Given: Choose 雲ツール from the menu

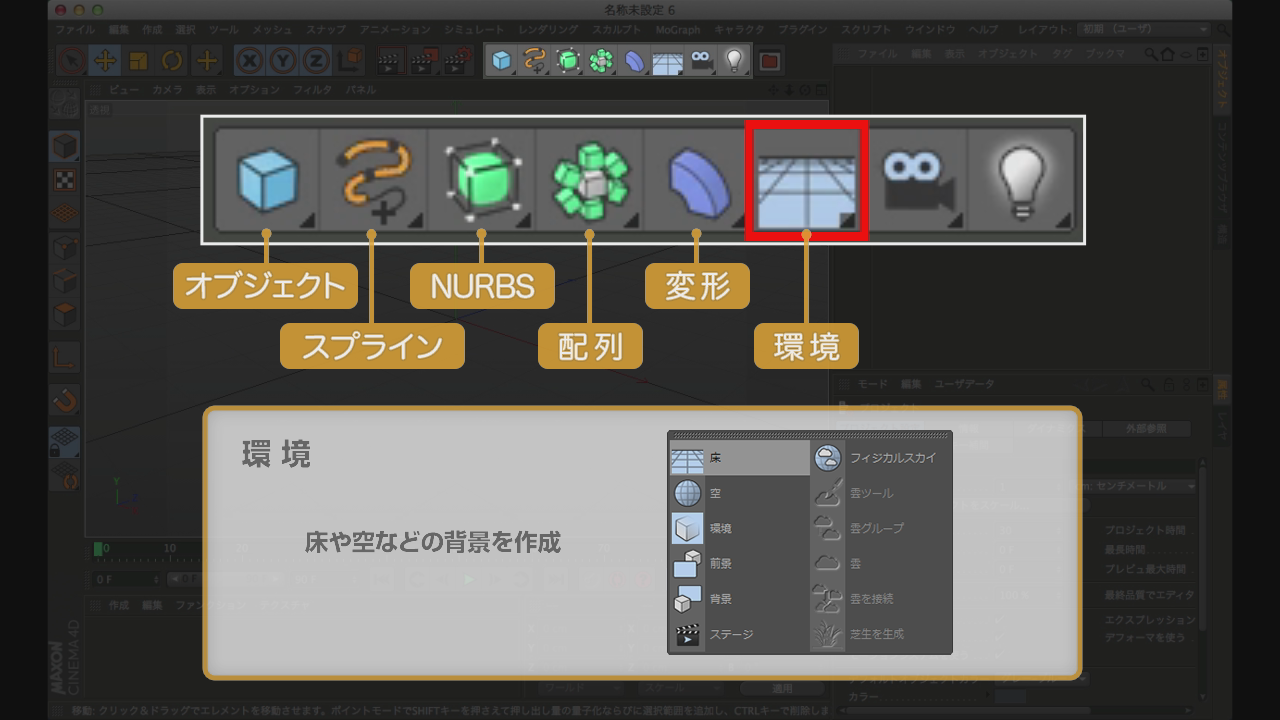Looking at the screenshot, I should pos(880,493).
